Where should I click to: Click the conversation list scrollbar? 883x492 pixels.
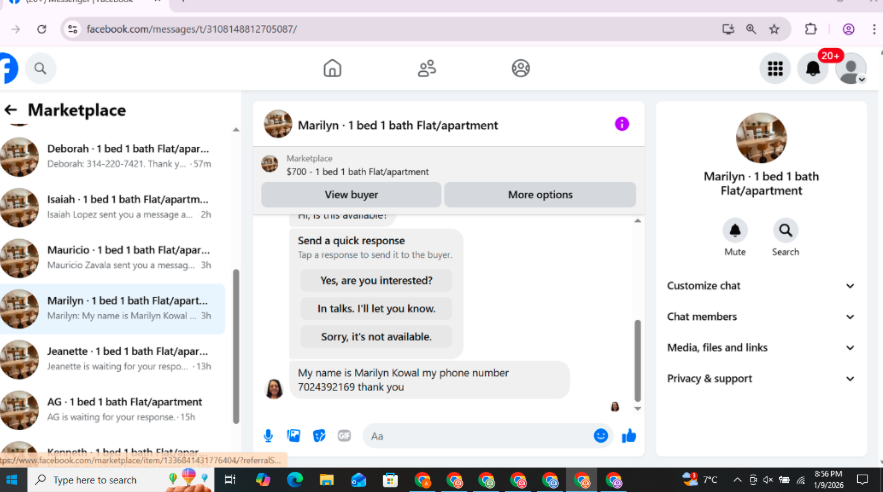point(236,346)
